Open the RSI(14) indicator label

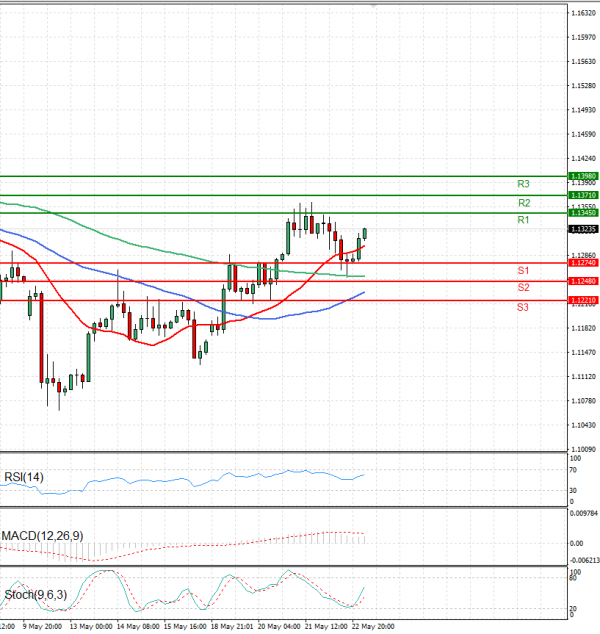point(24,477)
